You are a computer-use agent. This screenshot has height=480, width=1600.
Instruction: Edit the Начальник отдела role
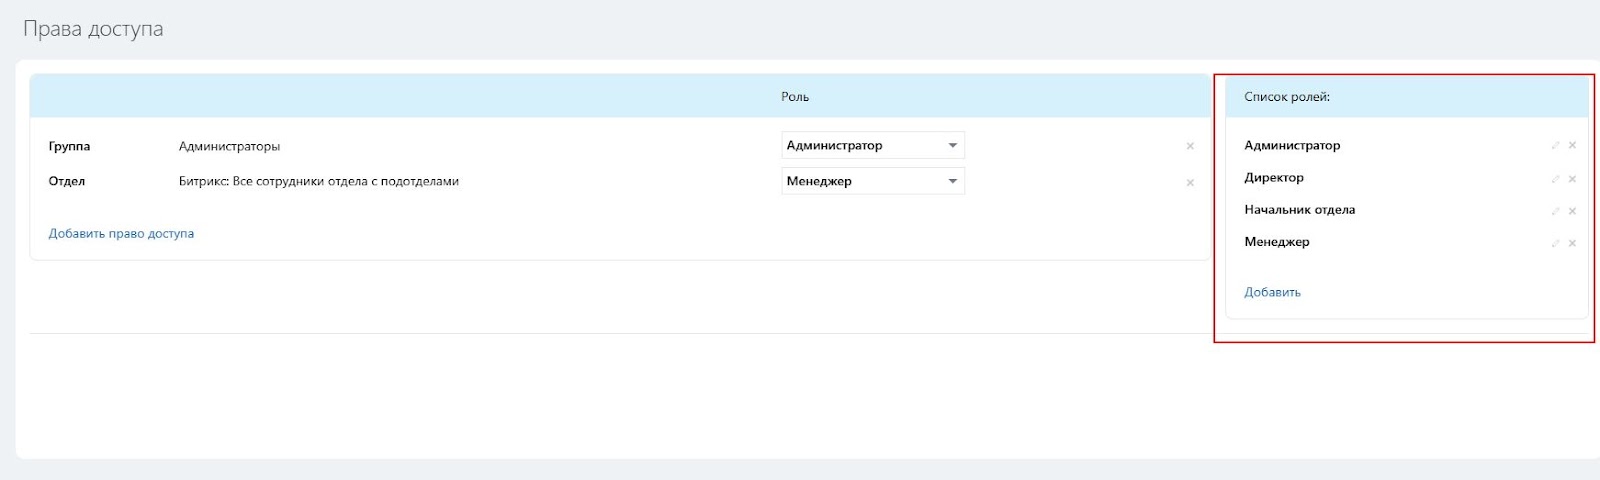[x=1555, y=211]
